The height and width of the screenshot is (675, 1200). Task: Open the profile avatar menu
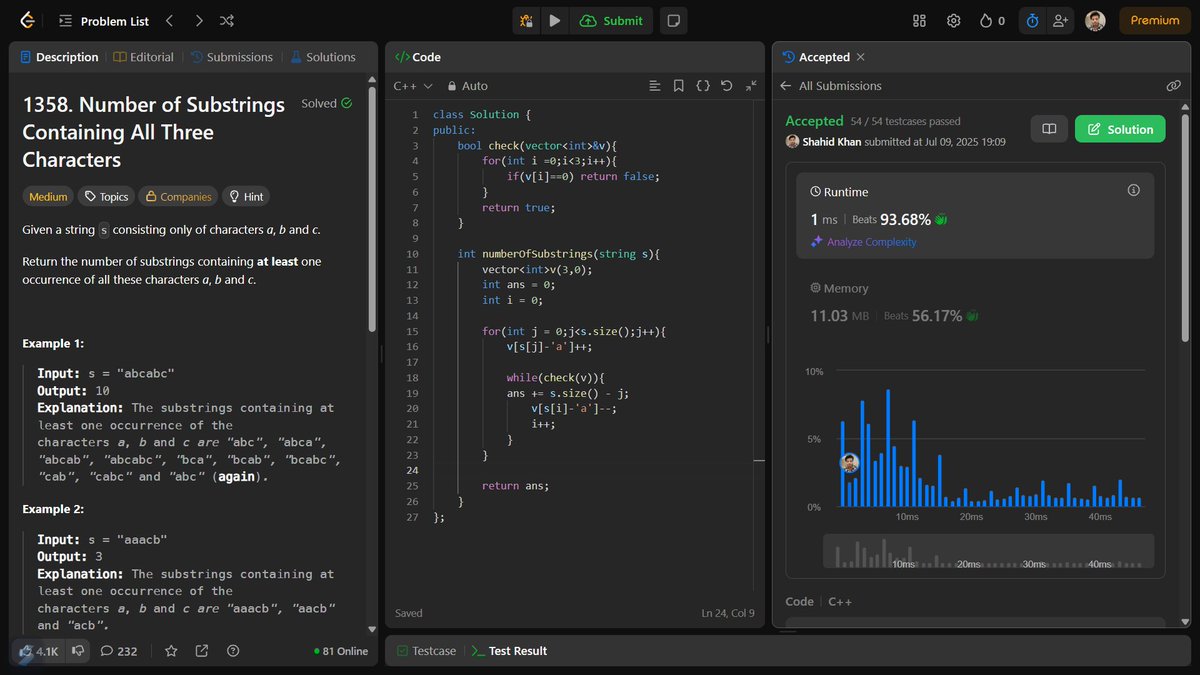[x=1096, y=20]
